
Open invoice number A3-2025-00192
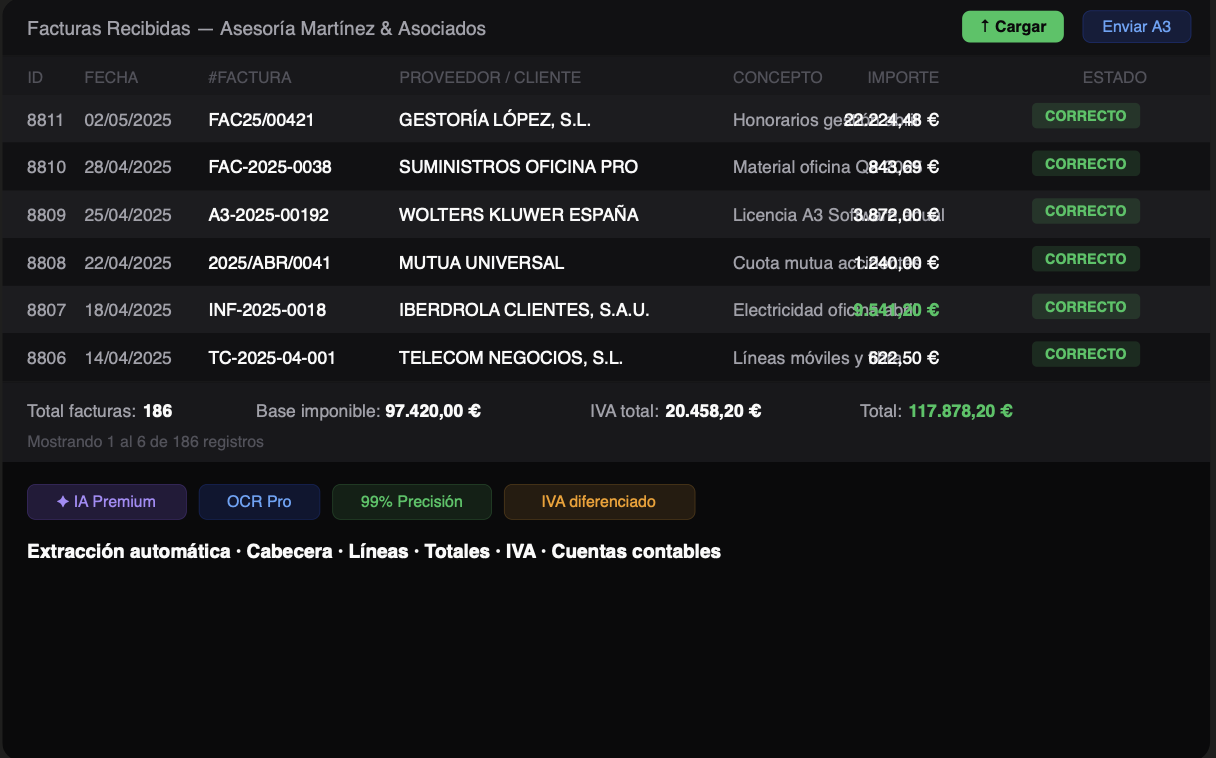point(268,215)
